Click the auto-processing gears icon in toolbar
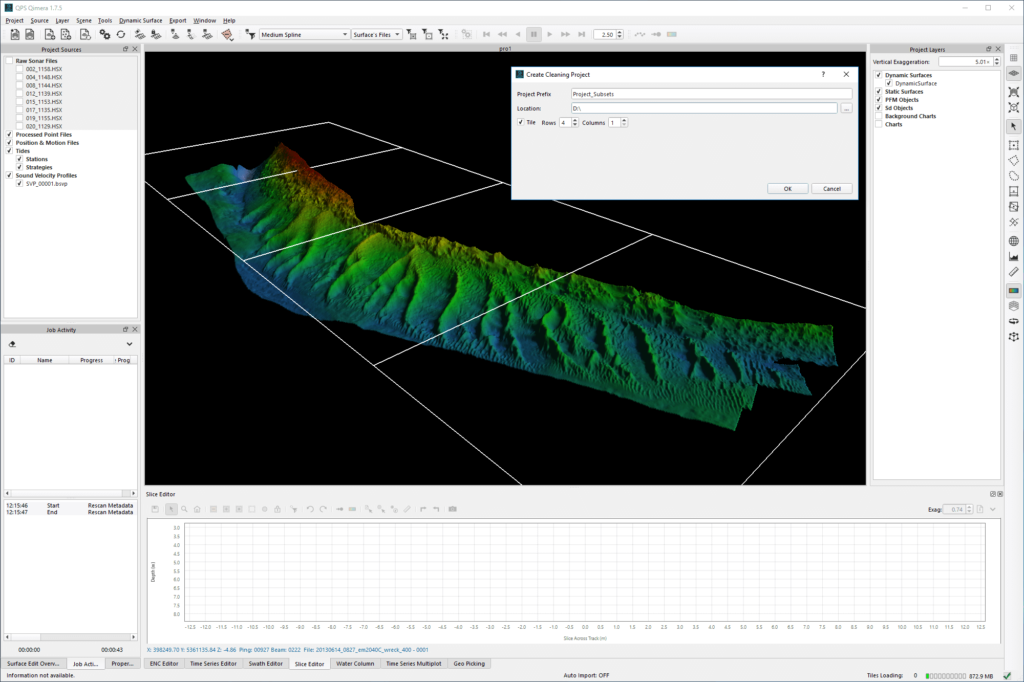The image size is (1024, 682). (x=104, y=34)
